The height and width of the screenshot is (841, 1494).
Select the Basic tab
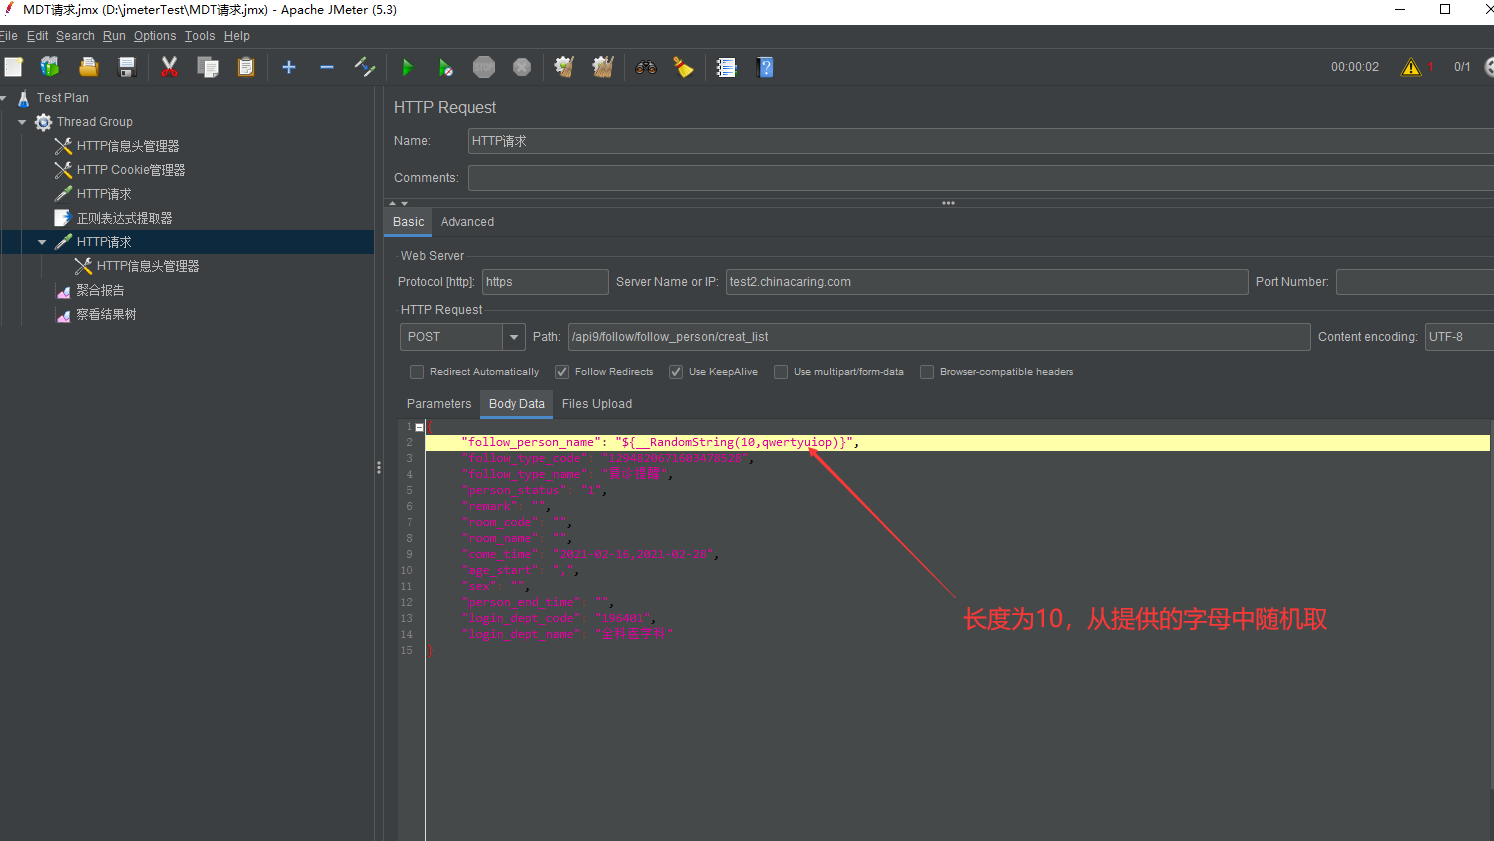coord(408,222)
